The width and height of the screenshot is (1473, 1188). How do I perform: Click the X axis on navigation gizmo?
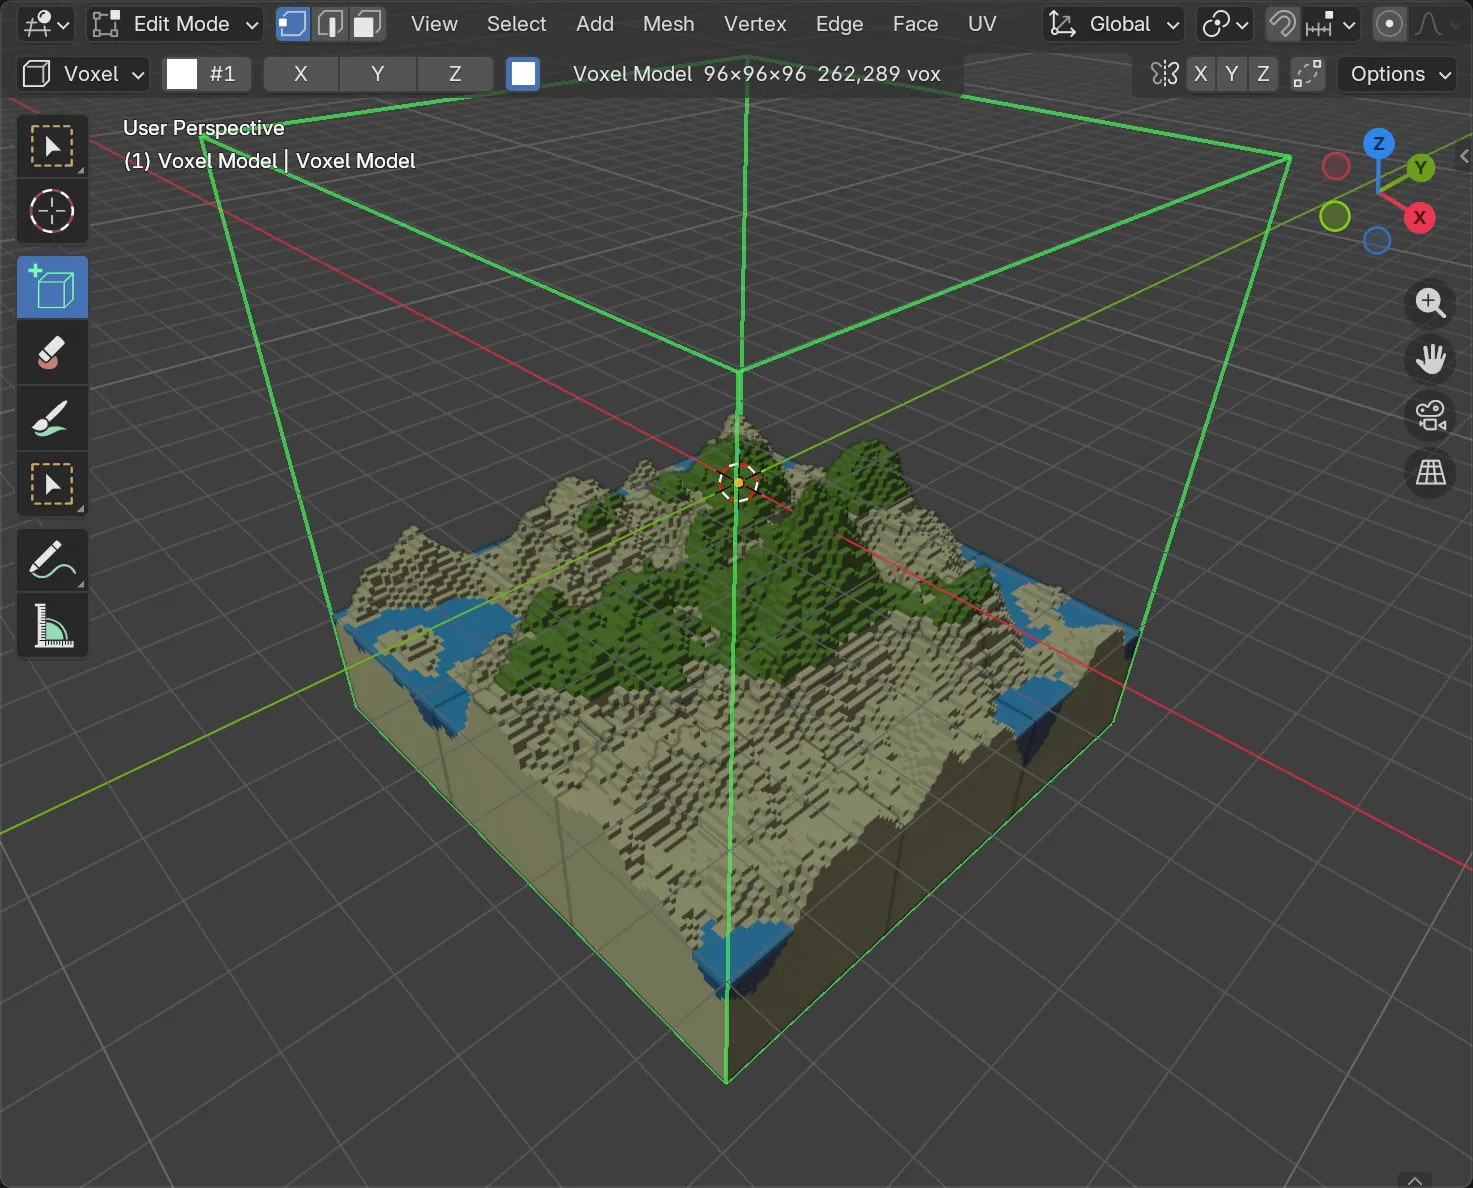[x=1420, y=217]
